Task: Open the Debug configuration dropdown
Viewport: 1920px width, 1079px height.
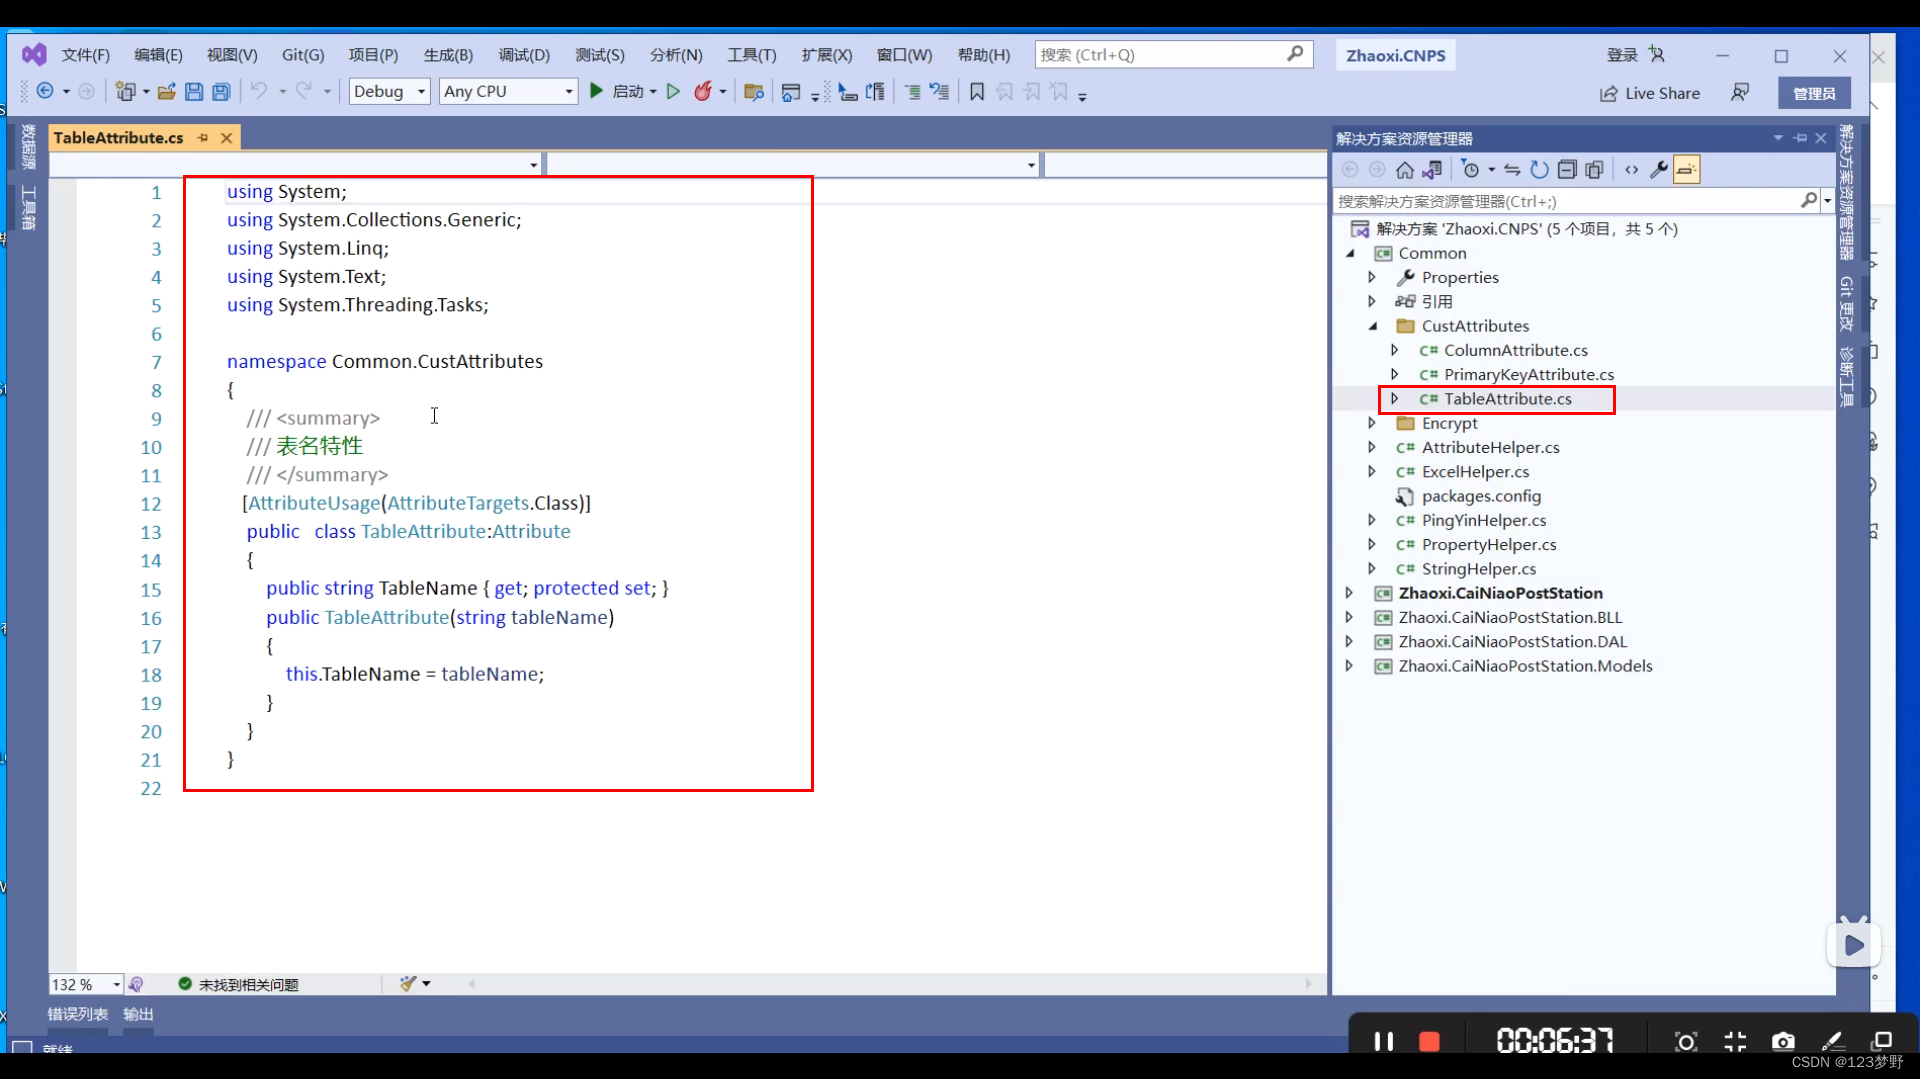Action: click(x=389, y=91)
